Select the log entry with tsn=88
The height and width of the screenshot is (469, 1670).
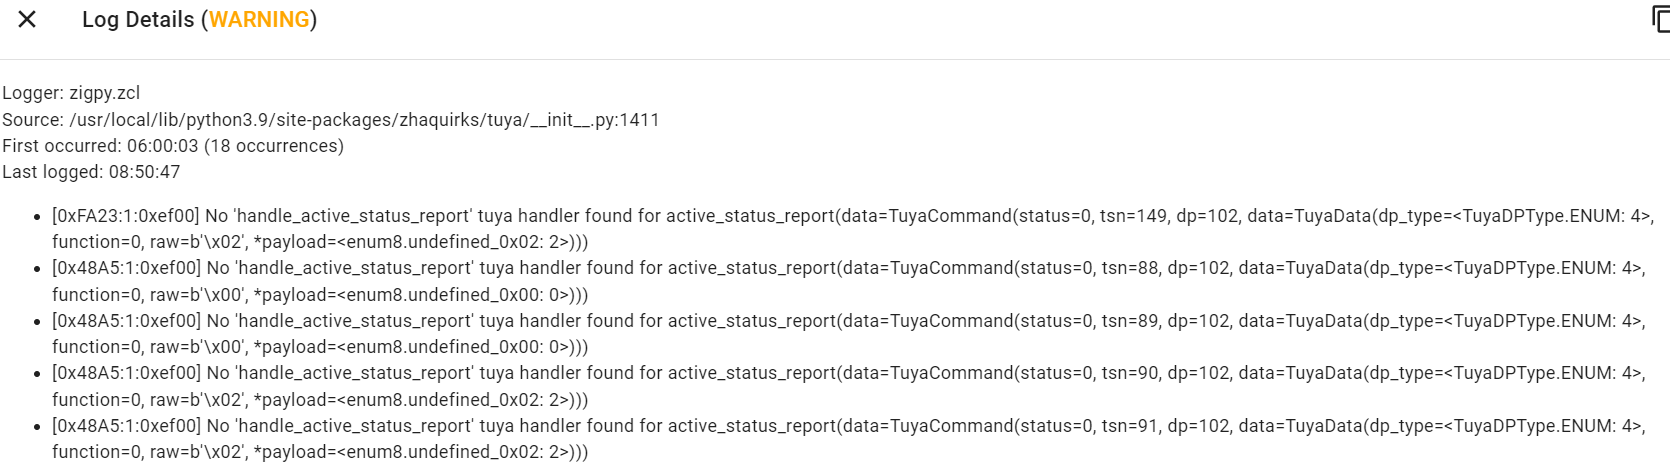849,281
